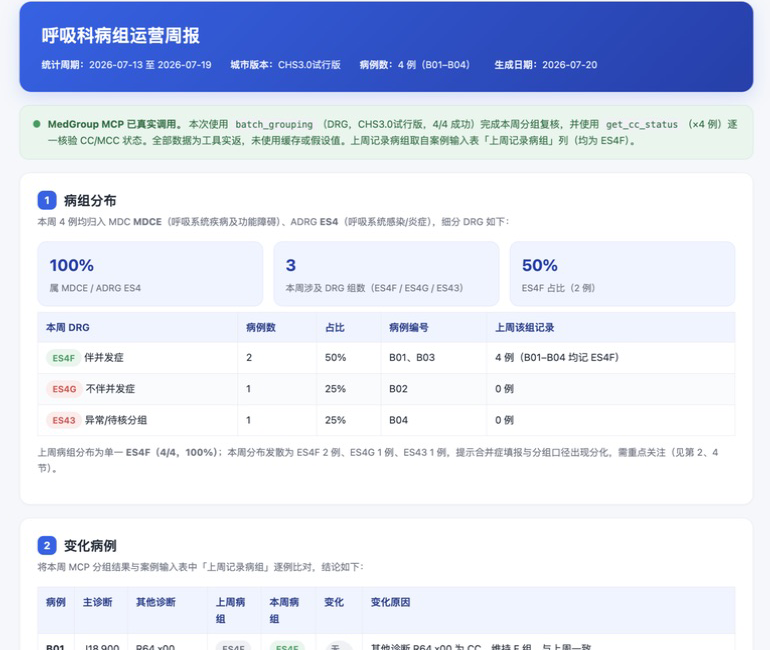
Task: Click the 统计周期 2026-07-13 至 2026-07-19 text
Action: point(126,65)
